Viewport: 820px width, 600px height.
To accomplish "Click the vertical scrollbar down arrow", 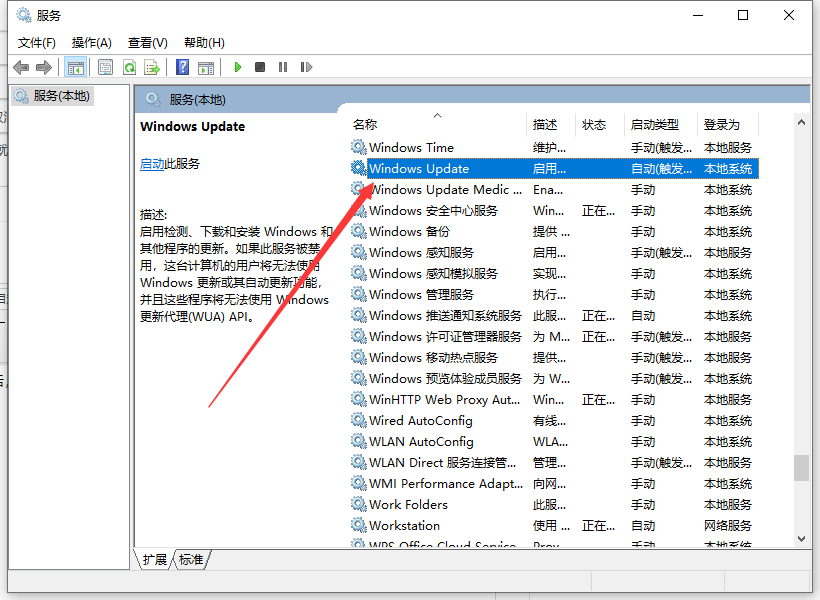I will [801, 539].
